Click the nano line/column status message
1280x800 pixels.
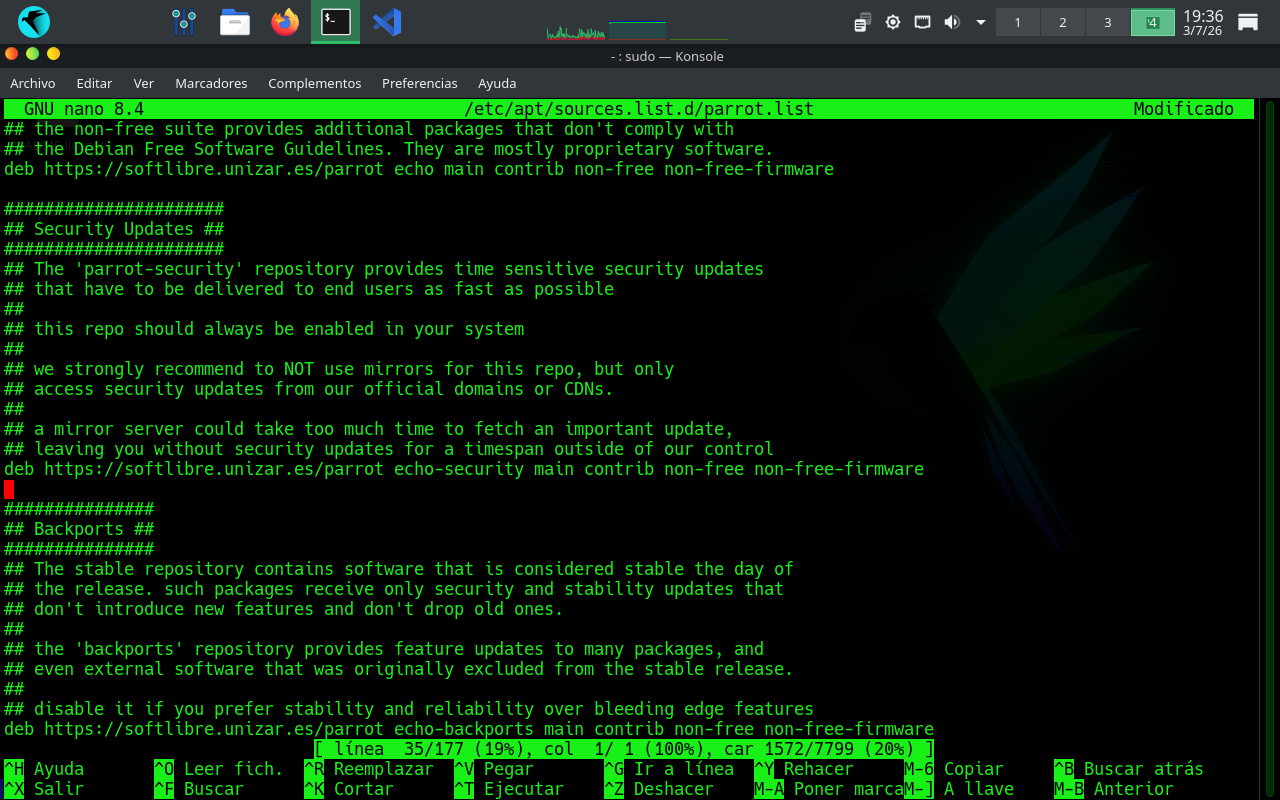[624, 749]
